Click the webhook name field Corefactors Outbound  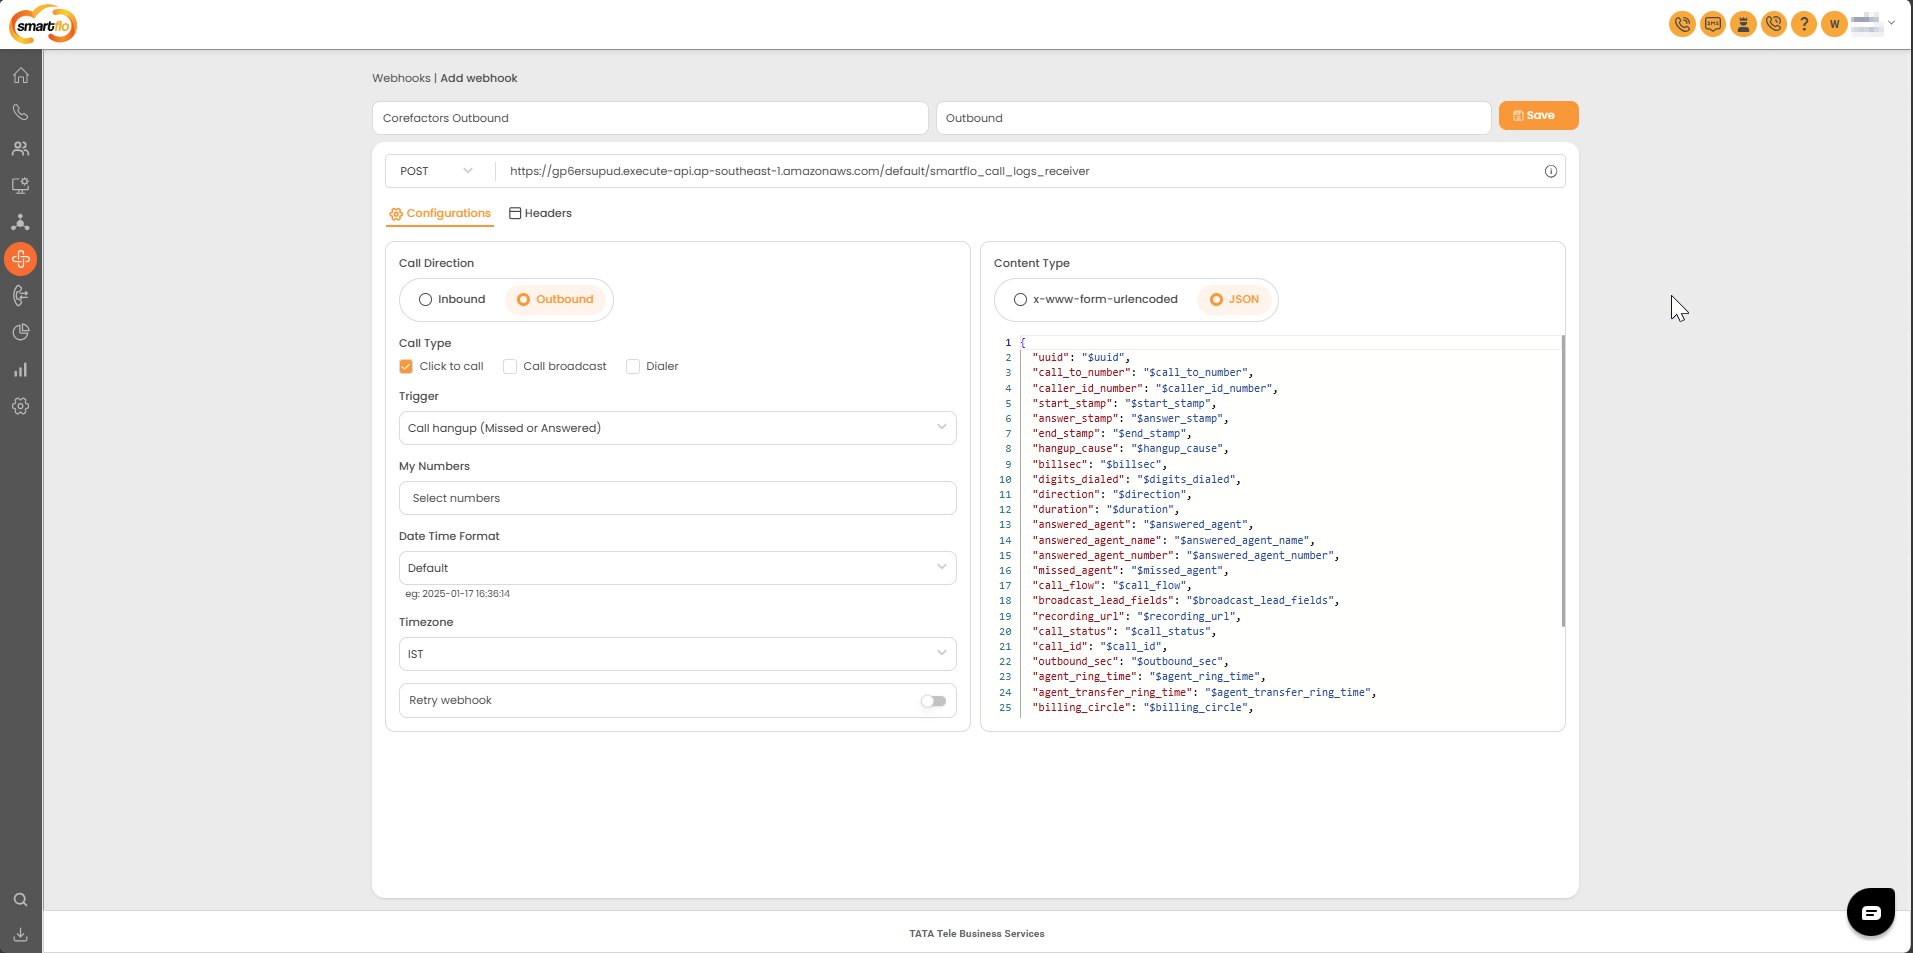pyautogui.click(x=650, y=118)
